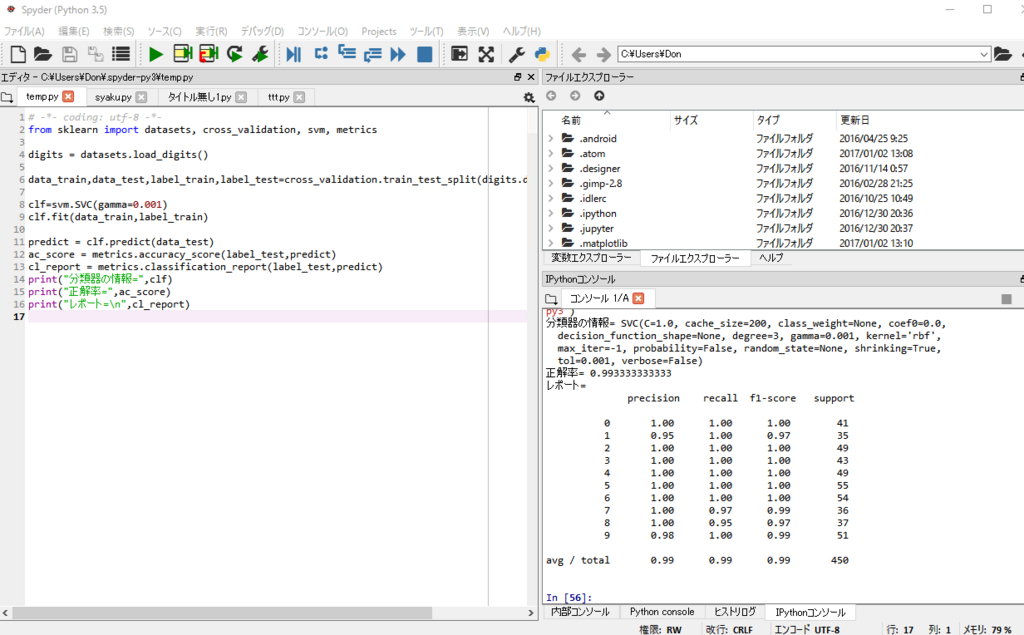Maximize the current pane
1024x635 pixels.
459,54
